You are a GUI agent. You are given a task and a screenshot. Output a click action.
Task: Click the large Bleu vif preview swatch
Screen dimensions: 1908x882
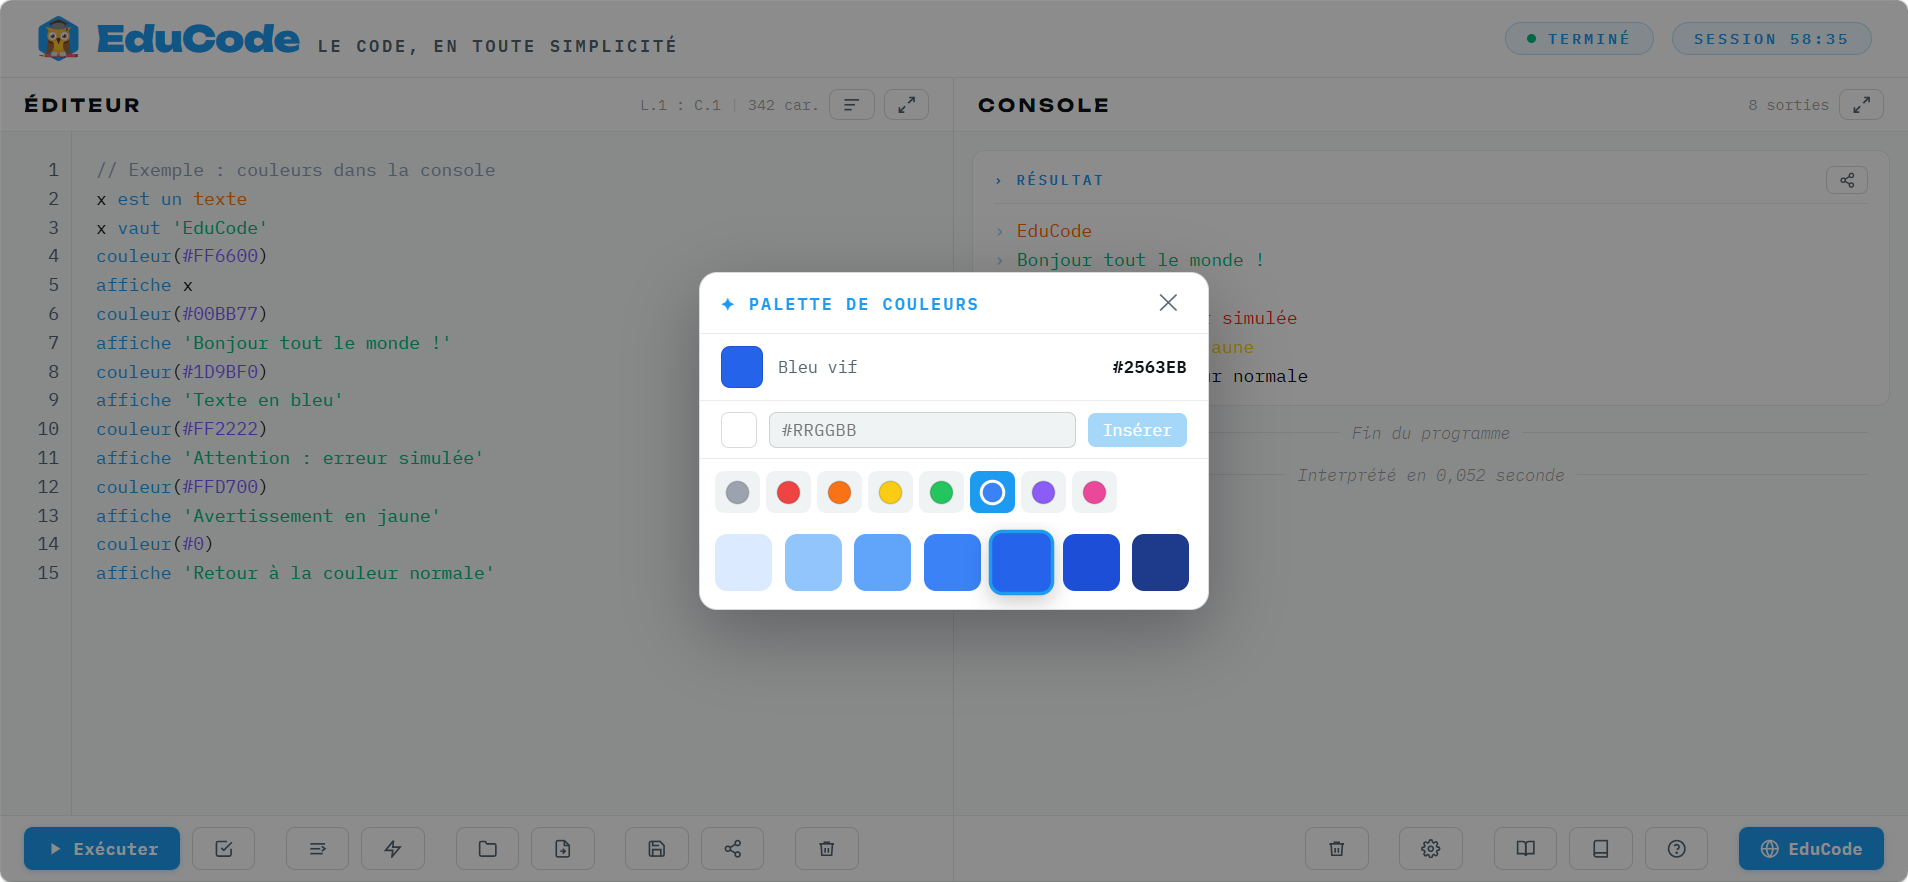point(742,367)
